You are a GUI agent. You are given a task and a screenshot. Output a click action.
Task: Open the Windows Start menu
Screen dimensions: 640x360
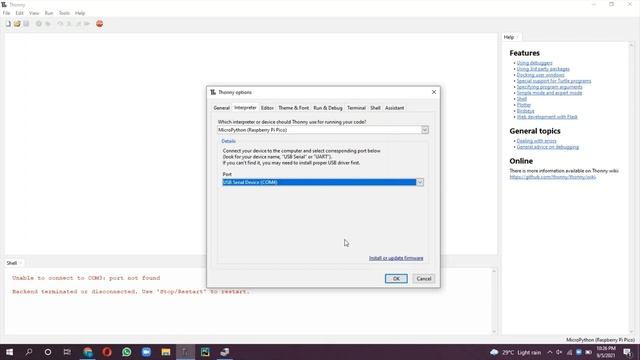point(9,352)
